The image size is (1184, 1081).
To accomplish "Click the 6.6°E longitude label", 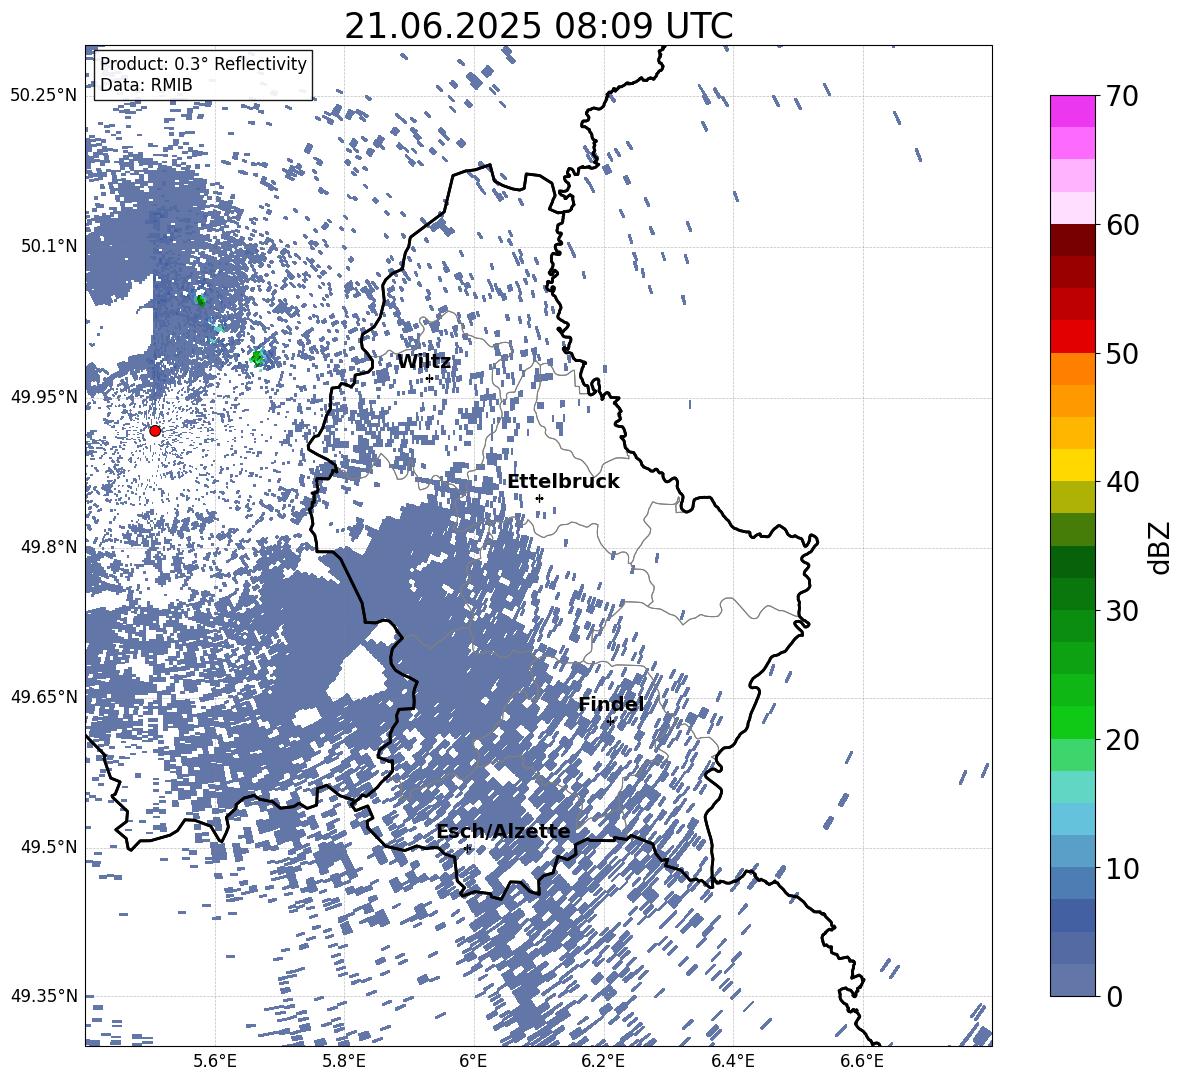I will [x=862, y=1061].
